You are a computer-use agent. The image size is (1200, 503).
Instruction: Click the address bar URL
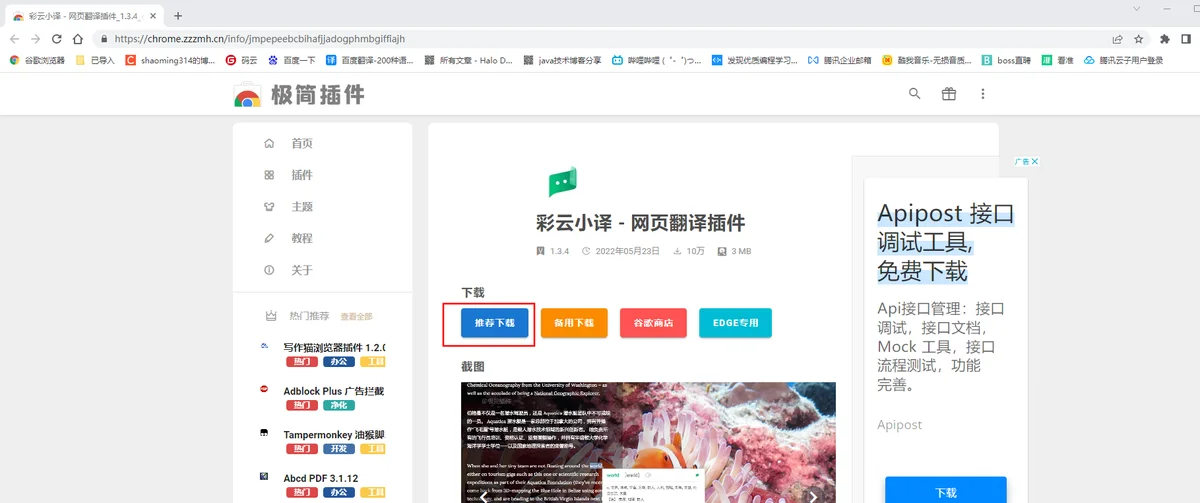pyautogui.click(x=259, y=39)
